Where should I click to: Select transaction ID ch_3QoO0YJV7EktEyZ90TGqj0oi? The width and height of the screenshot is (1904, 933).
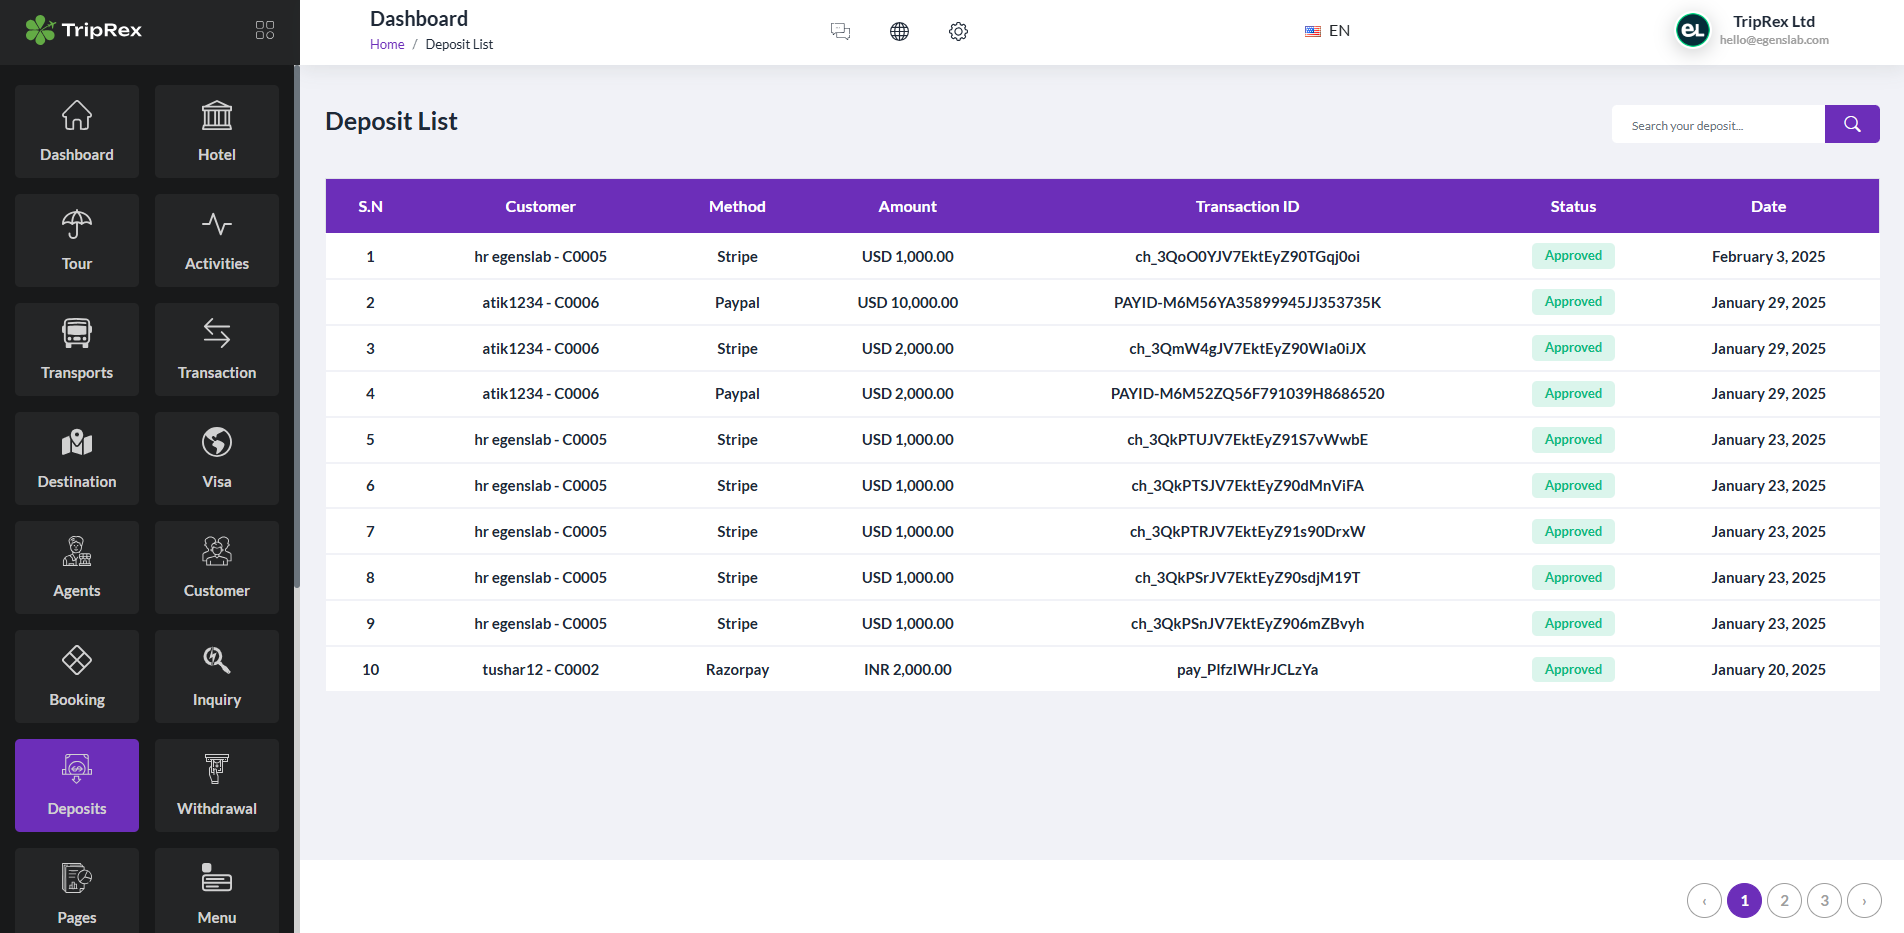(x=1247, y=256)
